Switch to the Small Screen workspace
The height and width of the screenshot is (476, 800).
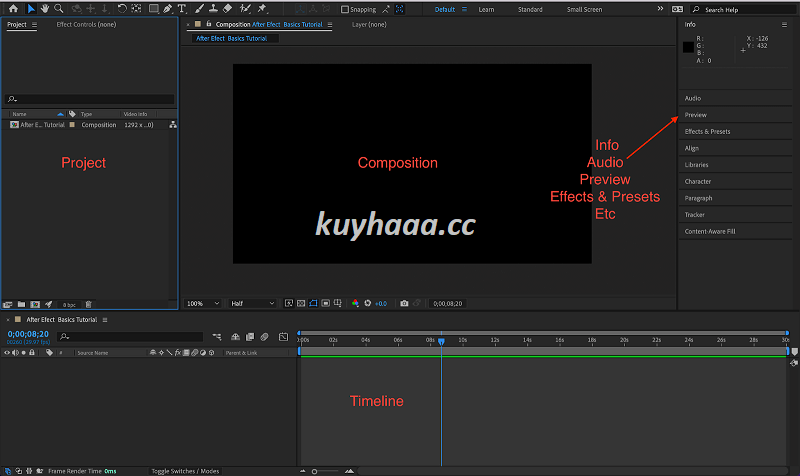584,9
